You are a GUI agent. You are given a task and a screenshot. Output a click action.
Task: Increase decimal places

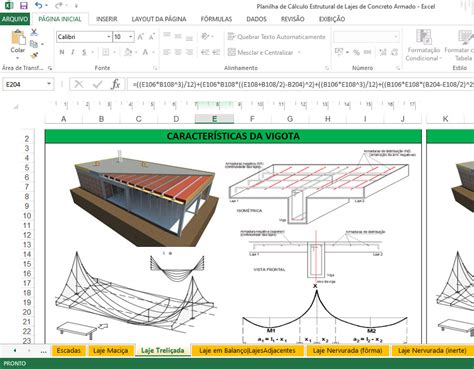click(383, 52)
